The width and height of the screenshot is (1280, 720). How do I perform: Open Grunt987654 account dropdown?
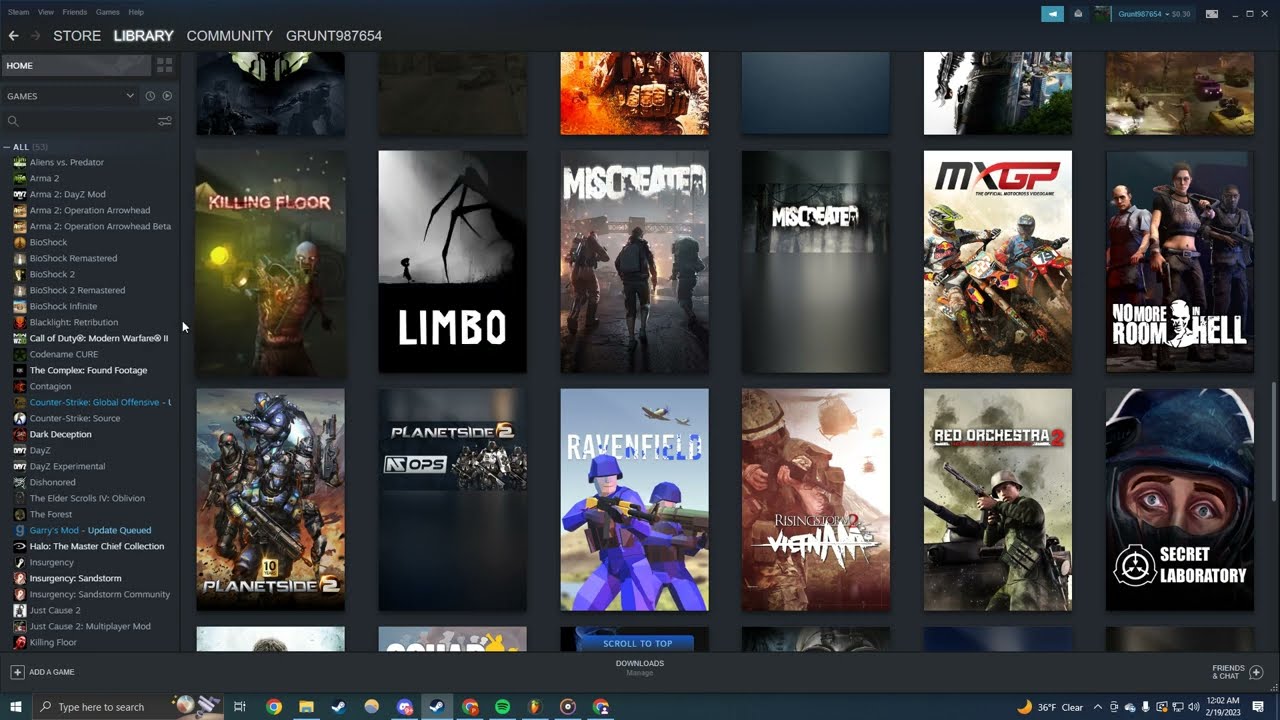click(x=1154, y=14)
